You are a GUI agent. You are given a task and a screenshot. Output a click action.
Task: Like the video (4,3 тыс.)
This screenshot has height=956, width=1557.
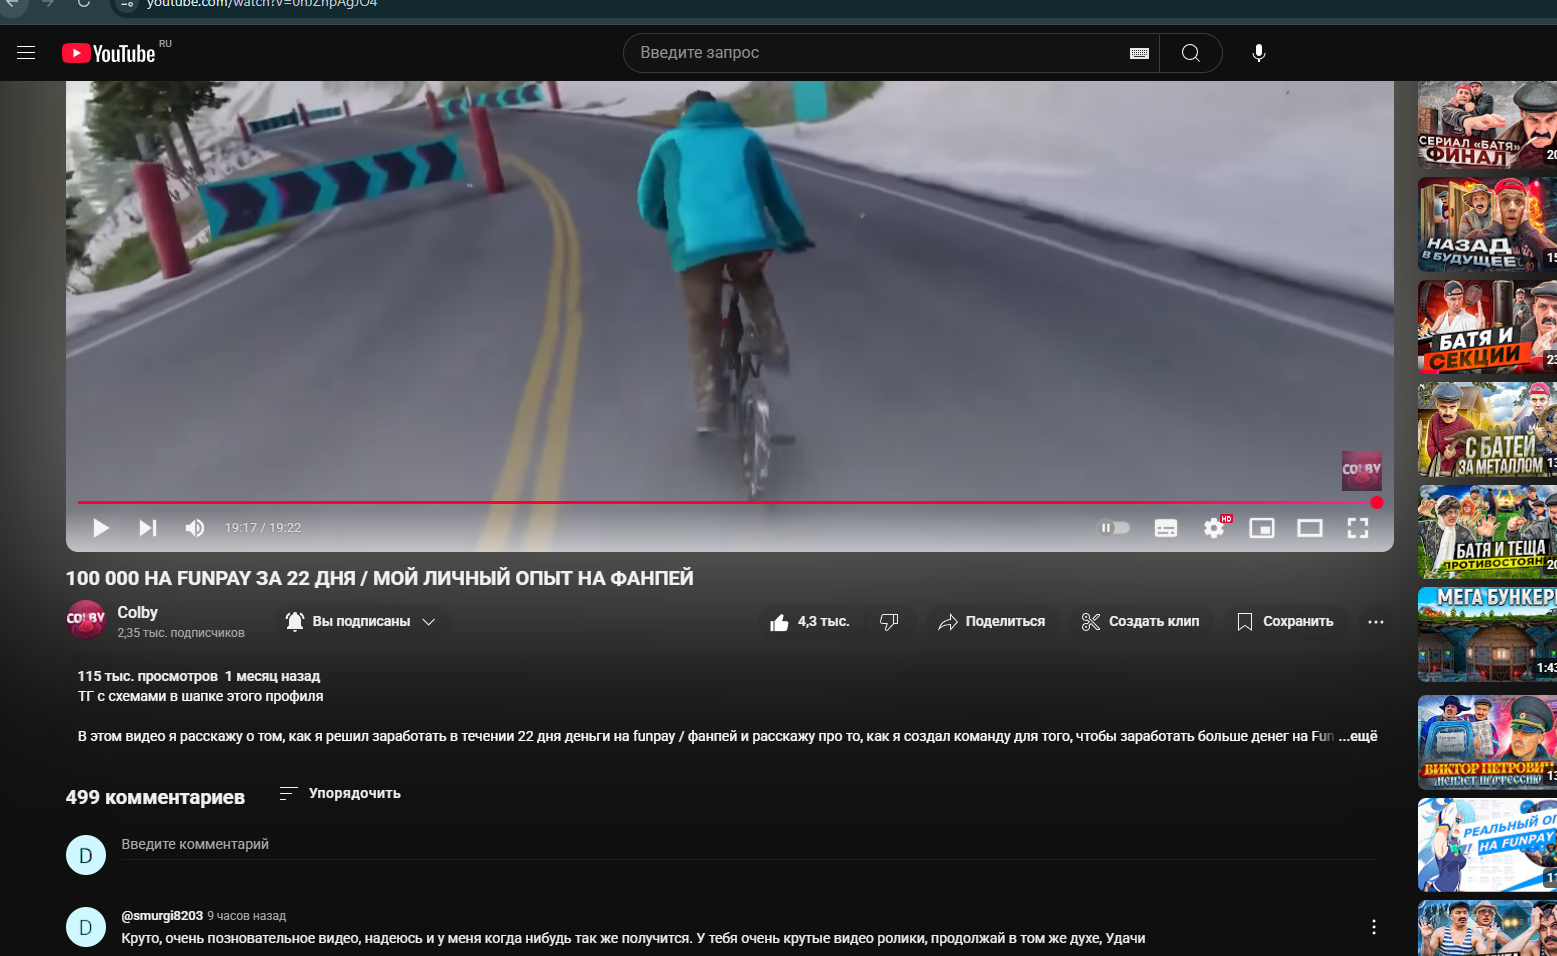tap(810, 622)
